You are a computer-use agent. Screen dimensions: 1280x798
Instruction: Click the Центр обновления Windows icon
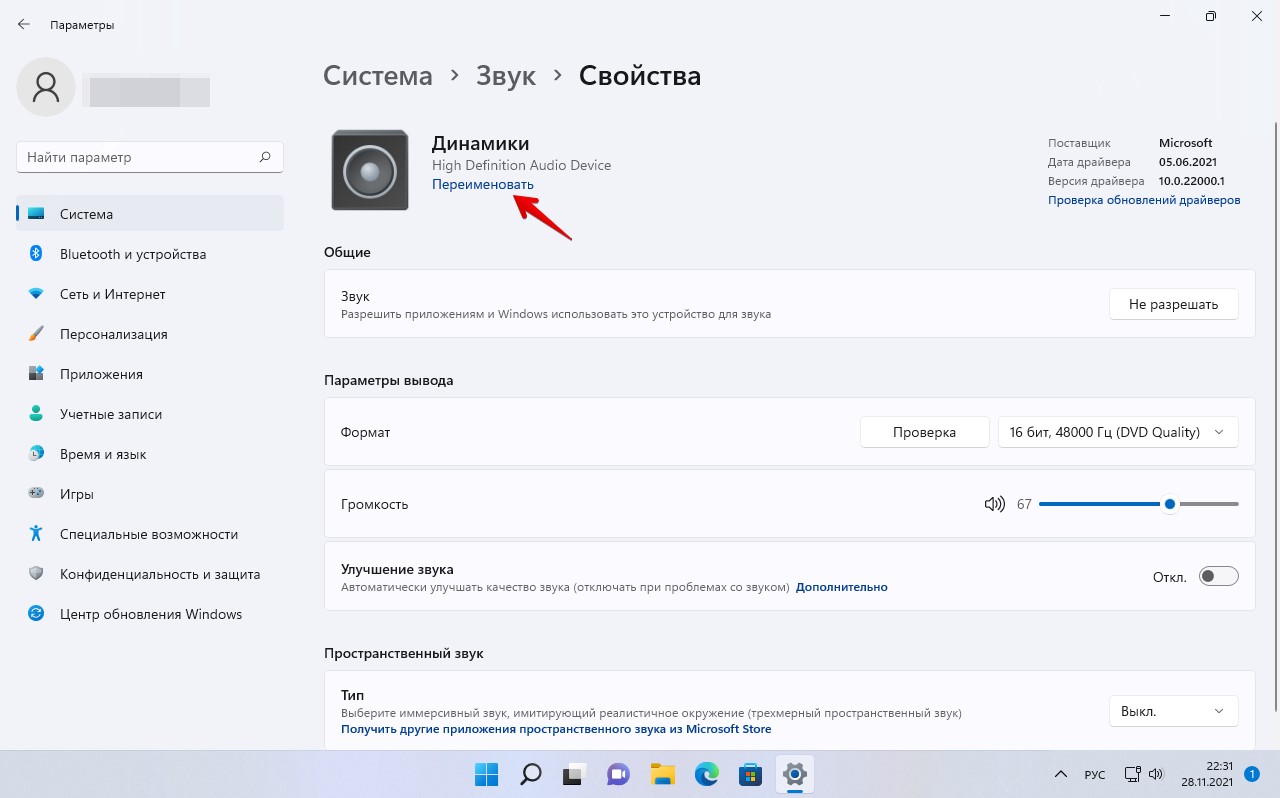36,614
